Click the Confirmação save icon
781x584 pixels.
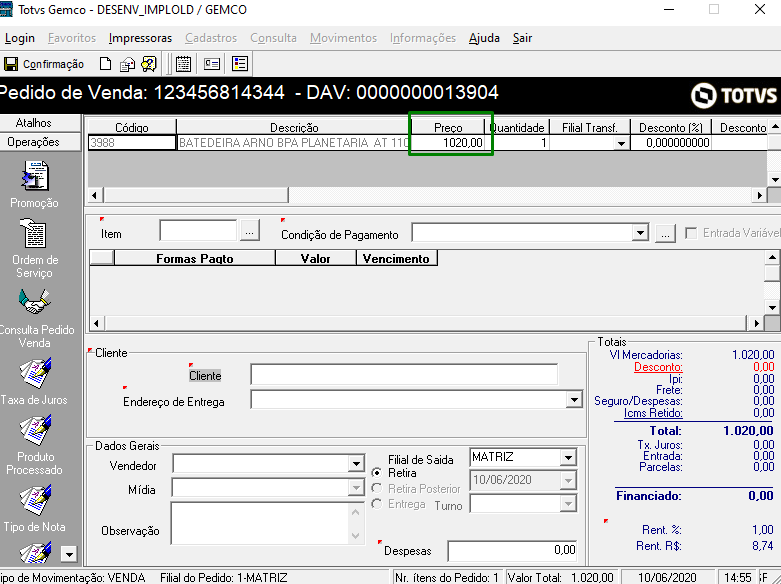click(10, 64)
